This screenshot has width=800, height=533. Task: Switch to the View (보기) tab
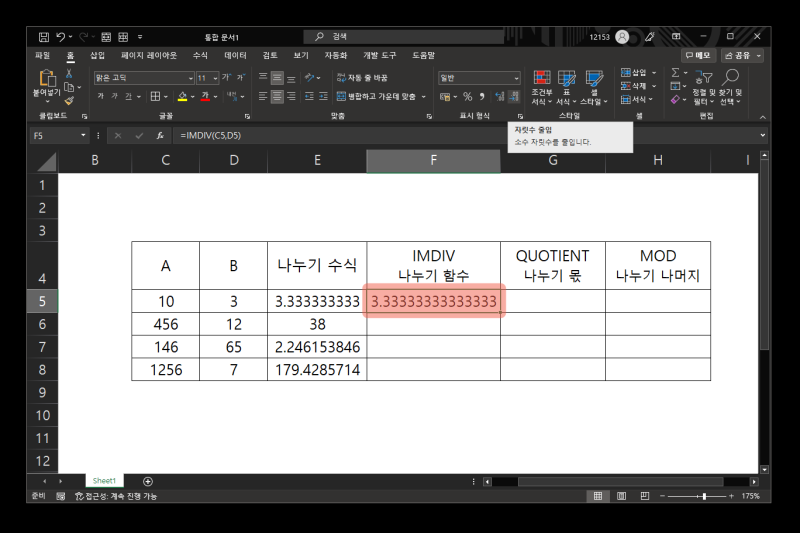[x=301, y=55]
